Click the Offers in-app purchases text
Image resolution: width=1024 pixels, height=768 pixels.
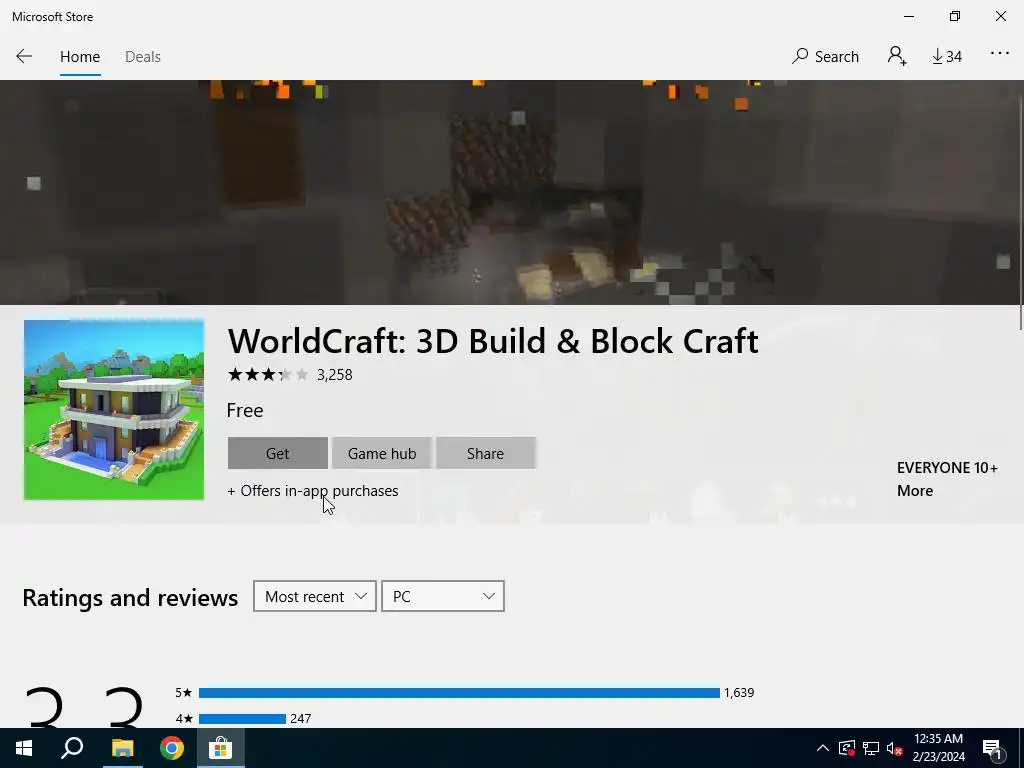313,491
